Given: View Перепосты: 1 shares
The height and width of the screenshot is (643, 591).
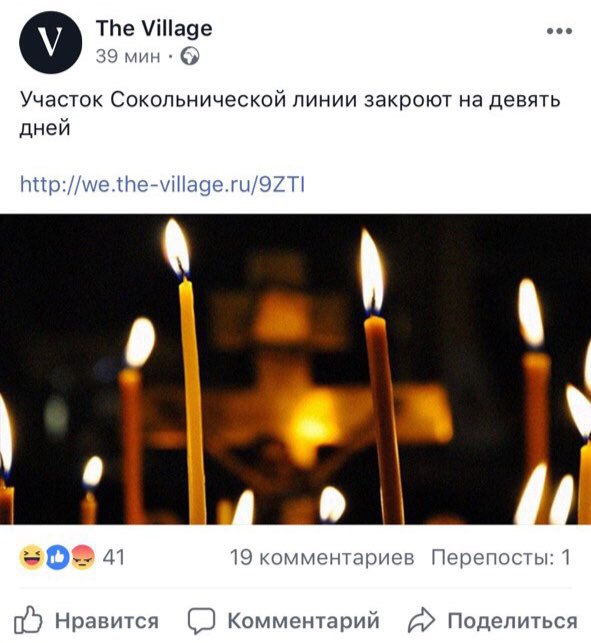Looking at the screenshot, I should point(501,557).
